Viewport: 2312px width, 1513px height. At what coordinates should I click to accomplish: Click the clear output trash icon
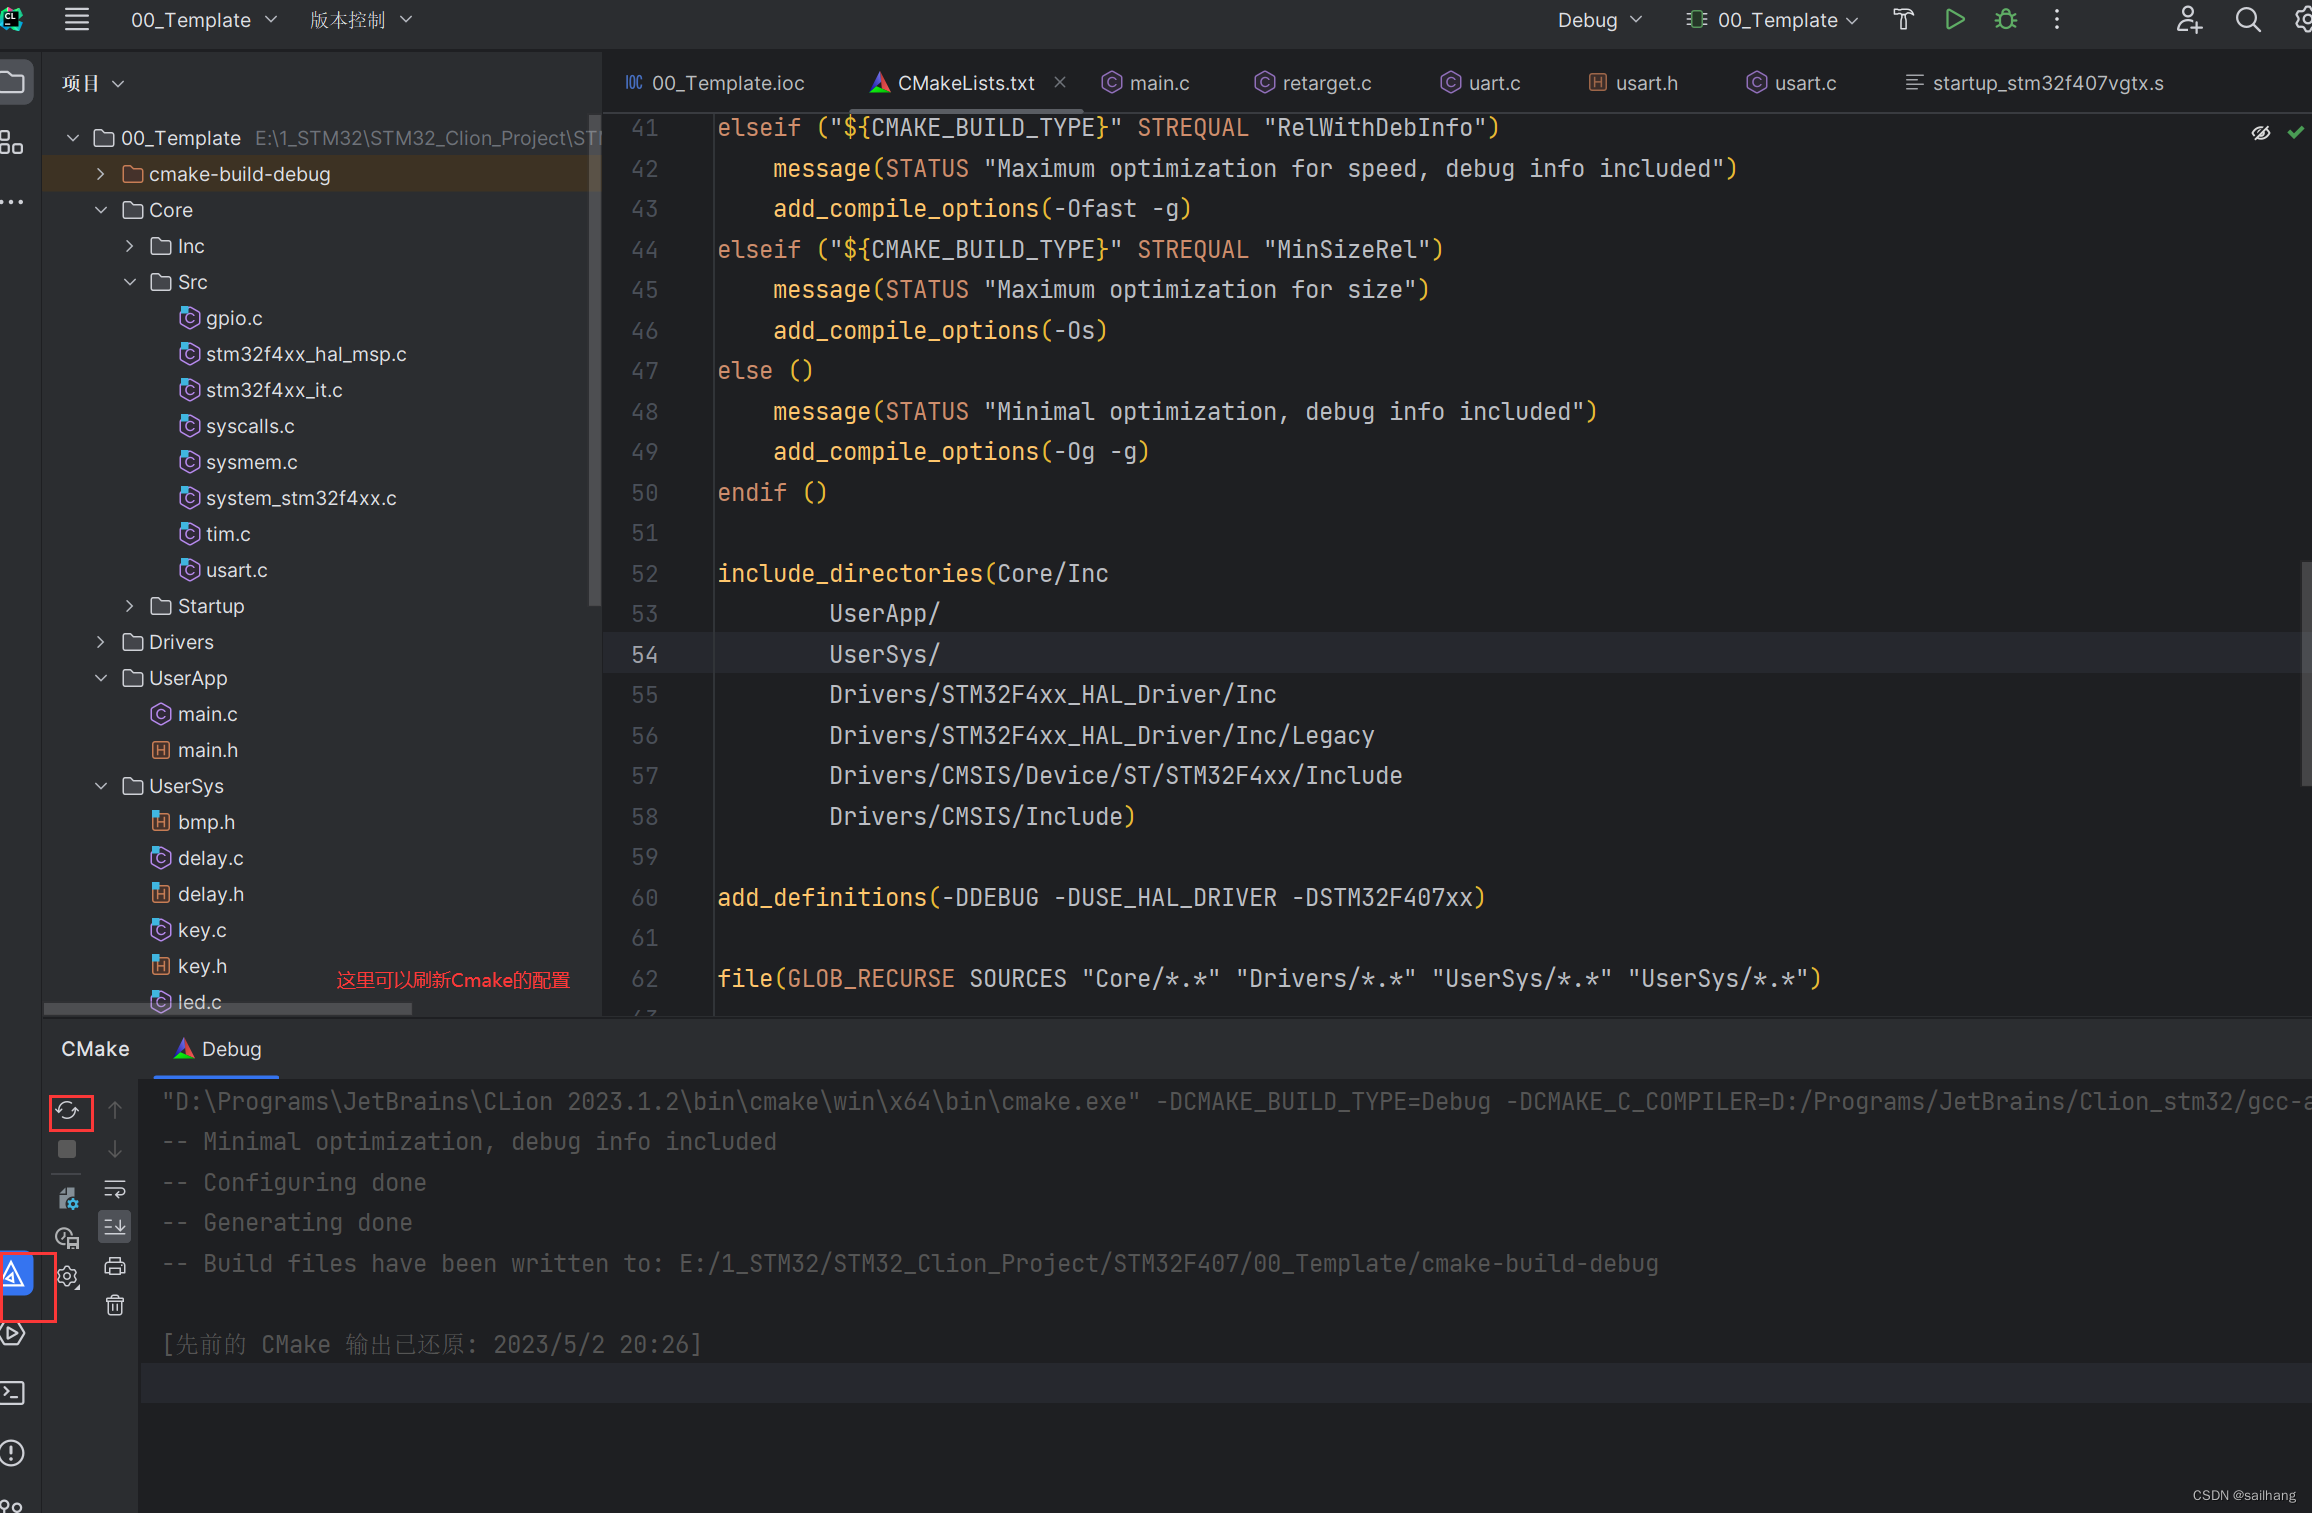click(115, 1305)
